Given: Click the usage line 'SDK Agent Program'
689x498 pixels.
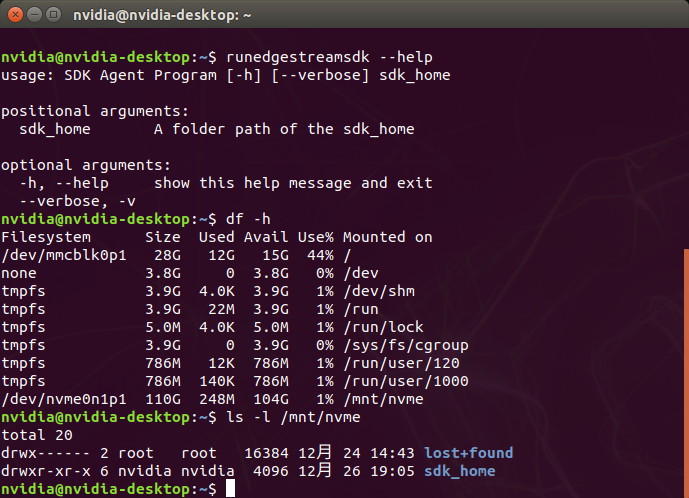Looking at the screenshot, I should [x=141, y=75].
